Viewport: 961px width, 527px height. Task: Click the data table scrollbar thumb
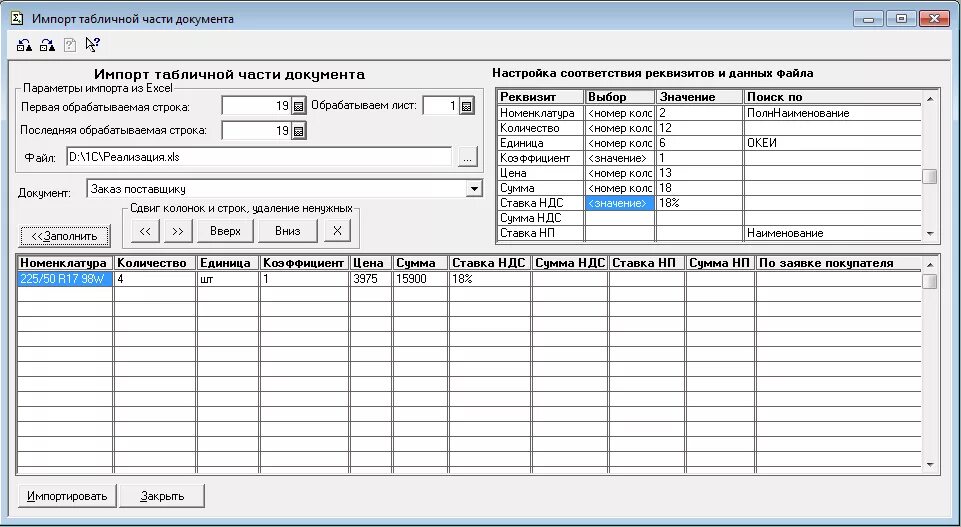tap(930, 281)
